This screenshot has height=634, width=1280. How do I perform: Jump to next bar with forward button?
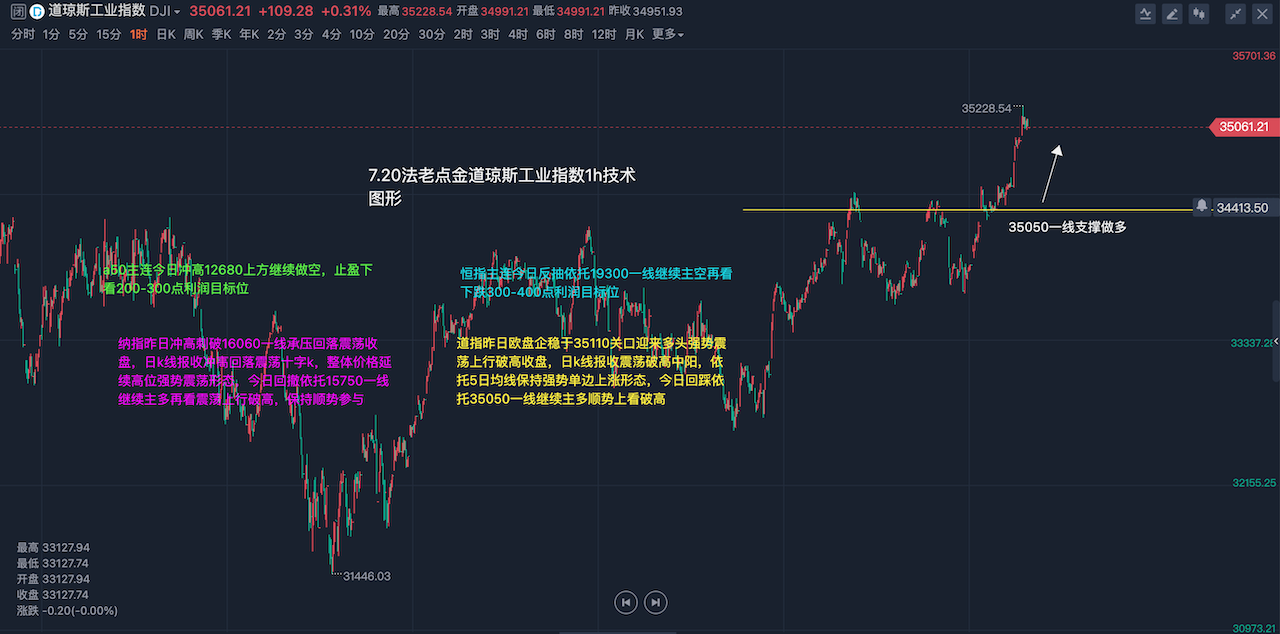click(655, 602)
